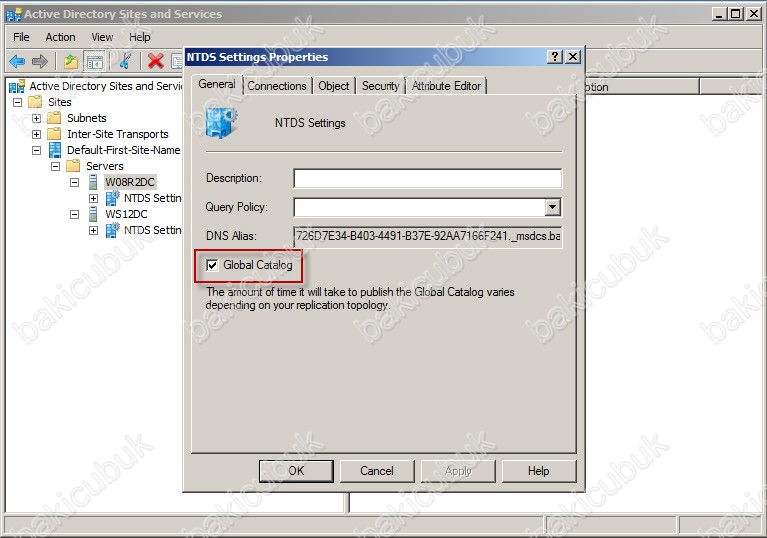
Task: Open the File menu
Action: (x=21, y=37)
